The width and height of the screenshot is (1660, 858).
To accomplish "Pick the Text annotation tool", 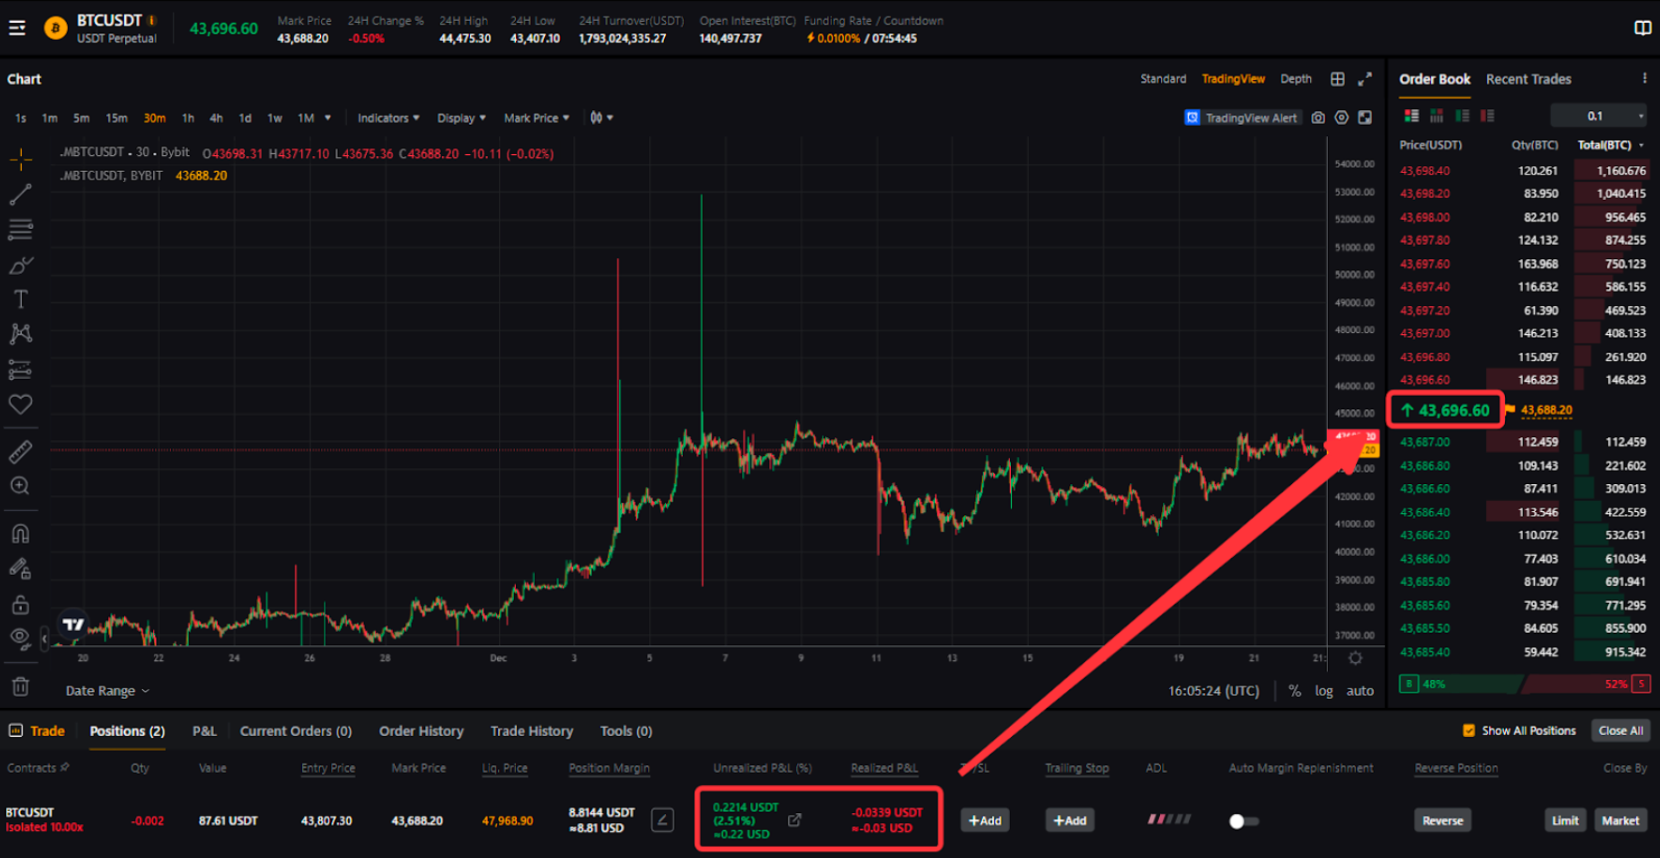I will point(20,299).
